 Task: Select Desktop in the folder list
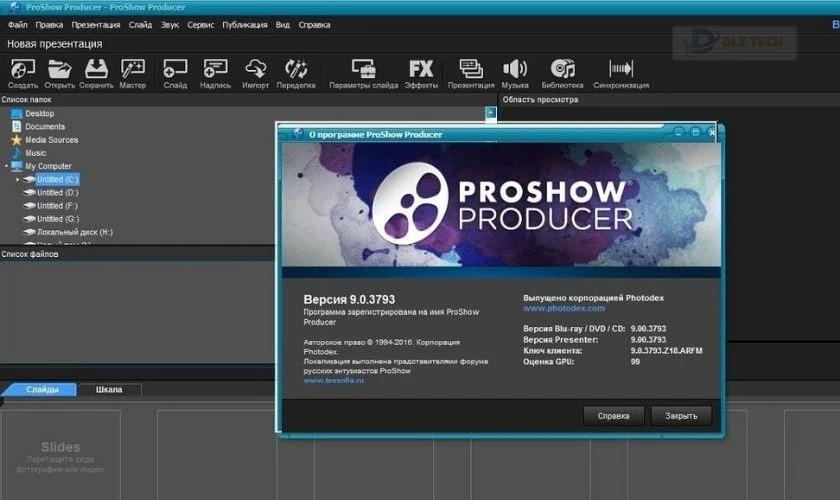pyautogui.click(x=40, y=114)
